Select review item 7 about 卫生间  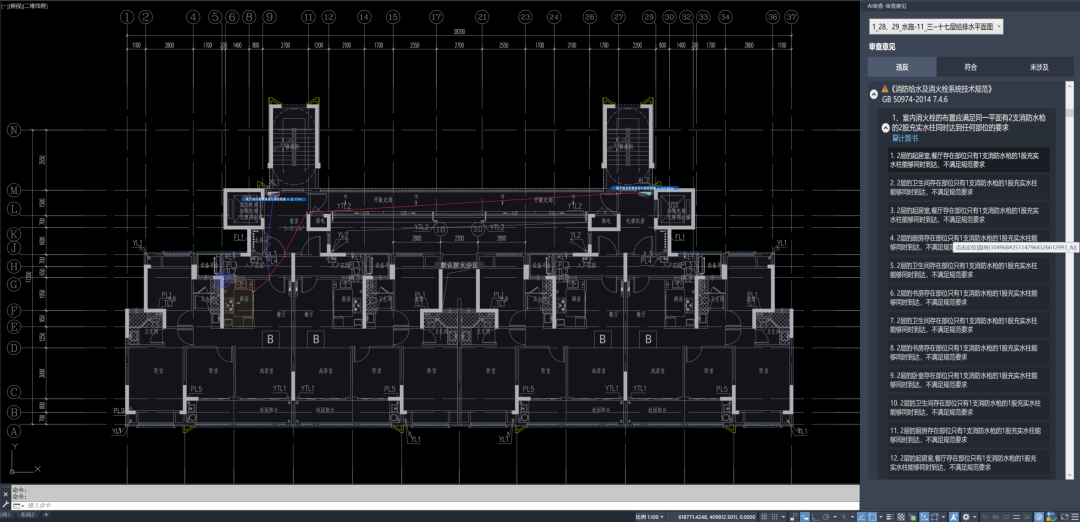pos(968,325)
